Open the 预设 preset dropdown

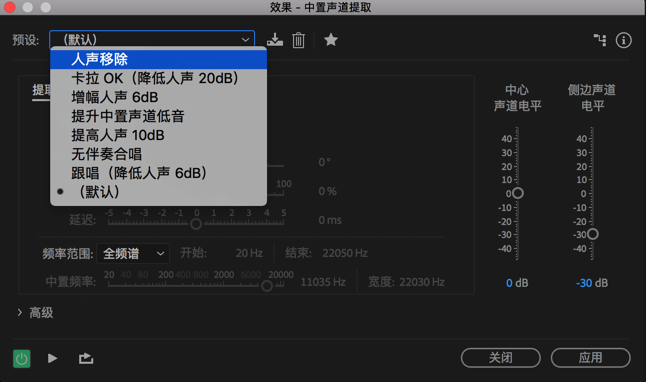click(152, 40)
